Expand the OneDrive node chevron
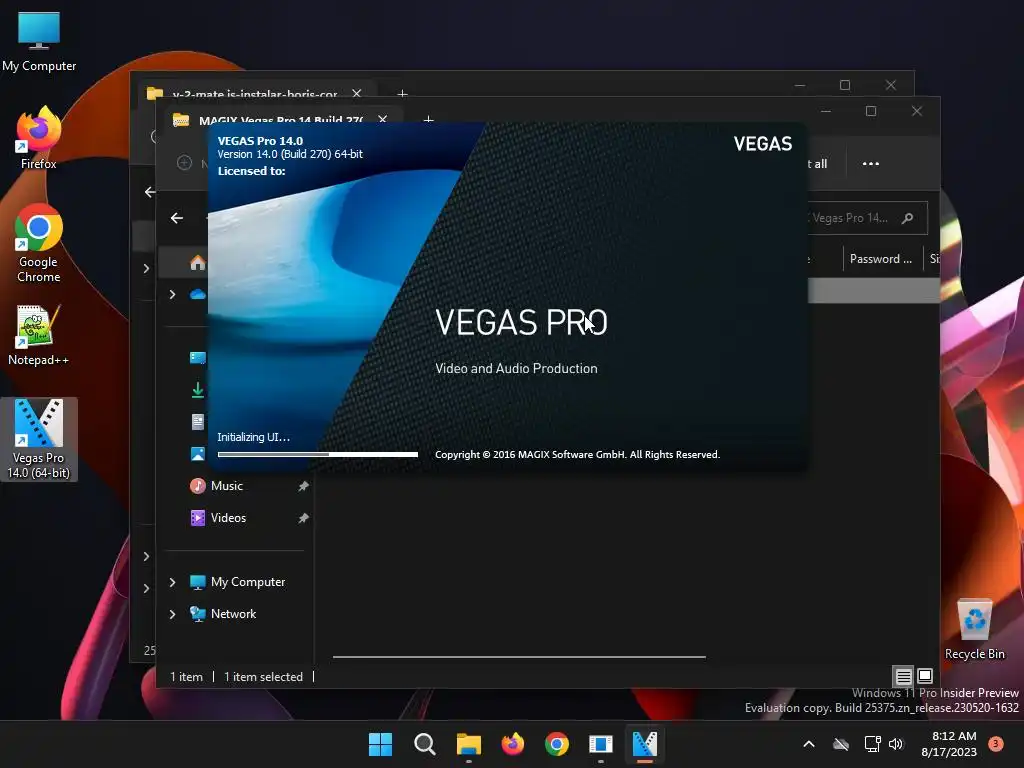The width and height of the screenshot is (1024, 768). click(172, 295)
